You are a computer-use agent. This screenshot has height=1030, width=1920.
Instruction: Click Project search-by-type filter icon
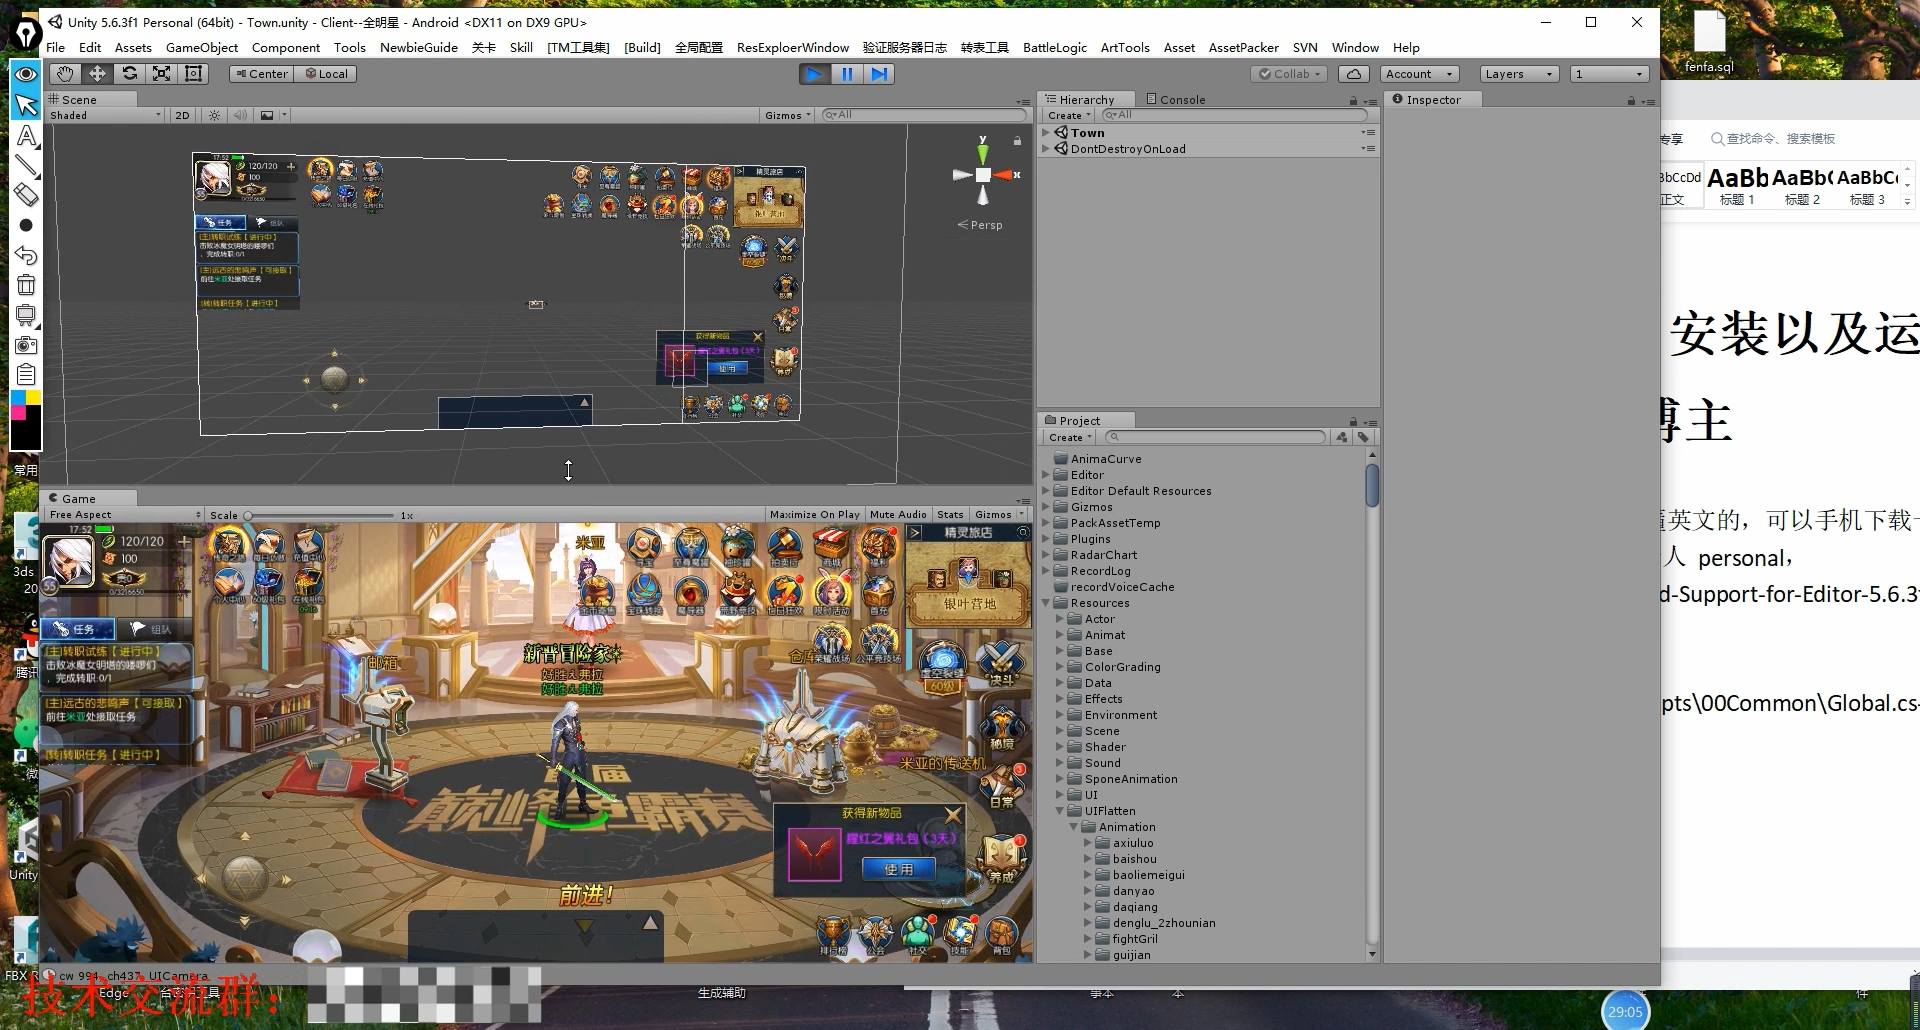(1342, 437)
